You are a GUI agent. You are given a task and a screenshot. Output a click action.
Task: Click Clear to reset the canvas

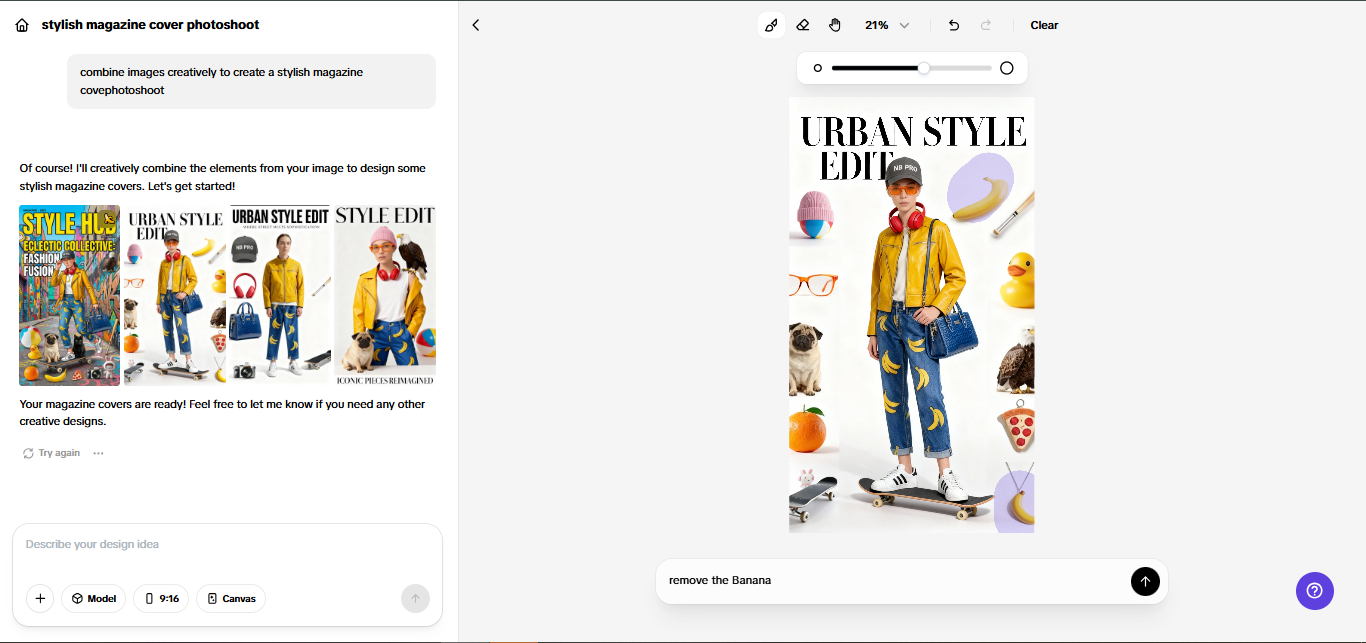click(x=1044, y=25)
